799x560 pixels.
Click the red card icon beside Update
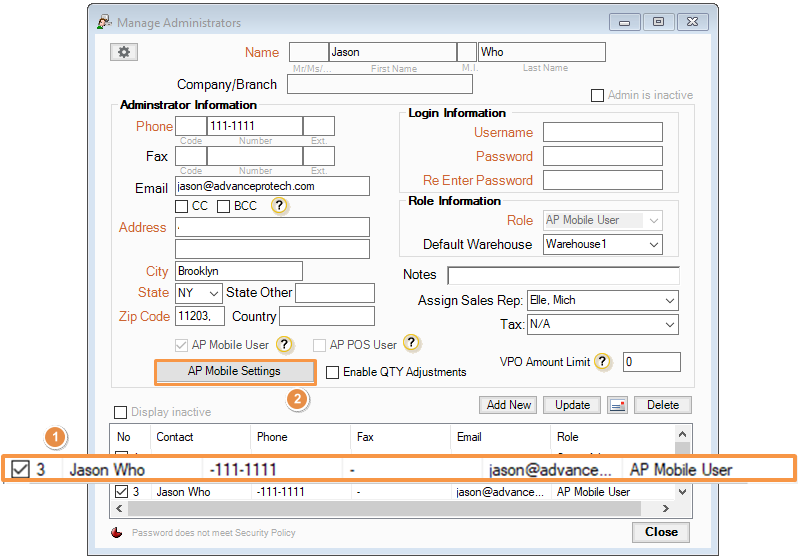[617, 405]
